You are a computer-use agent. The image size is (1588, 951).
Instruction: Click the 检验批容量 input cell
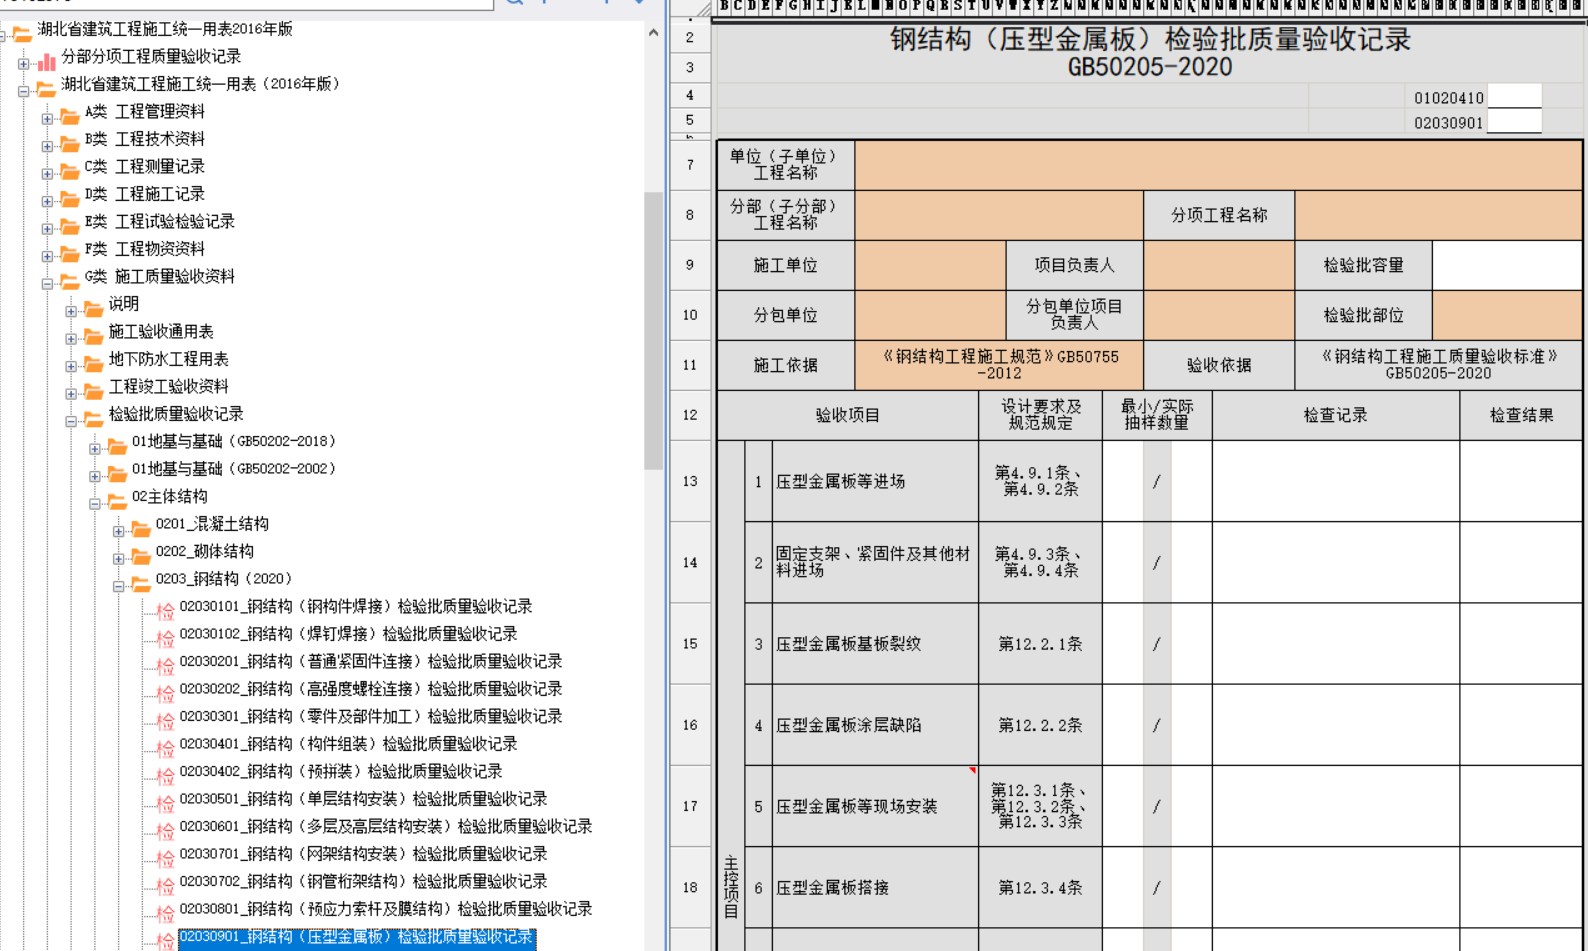[1507, 265]
